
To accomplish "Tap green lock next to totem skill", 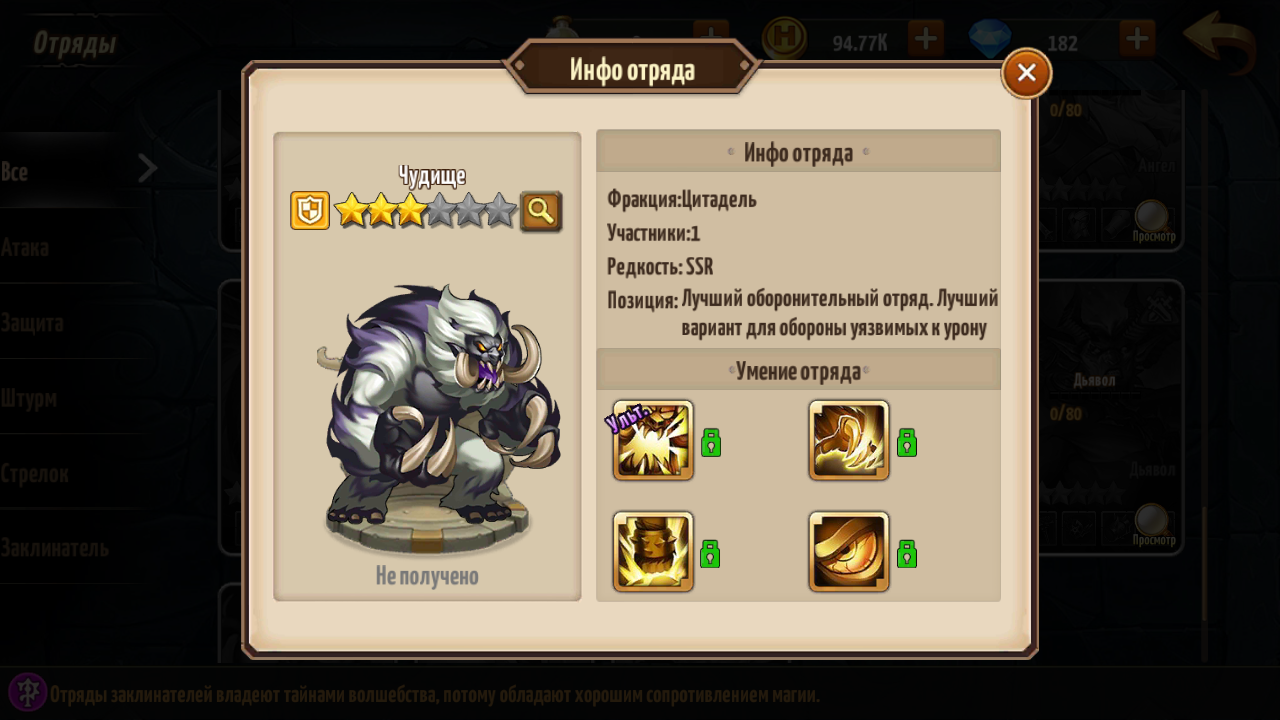I will tap(710, 553).
